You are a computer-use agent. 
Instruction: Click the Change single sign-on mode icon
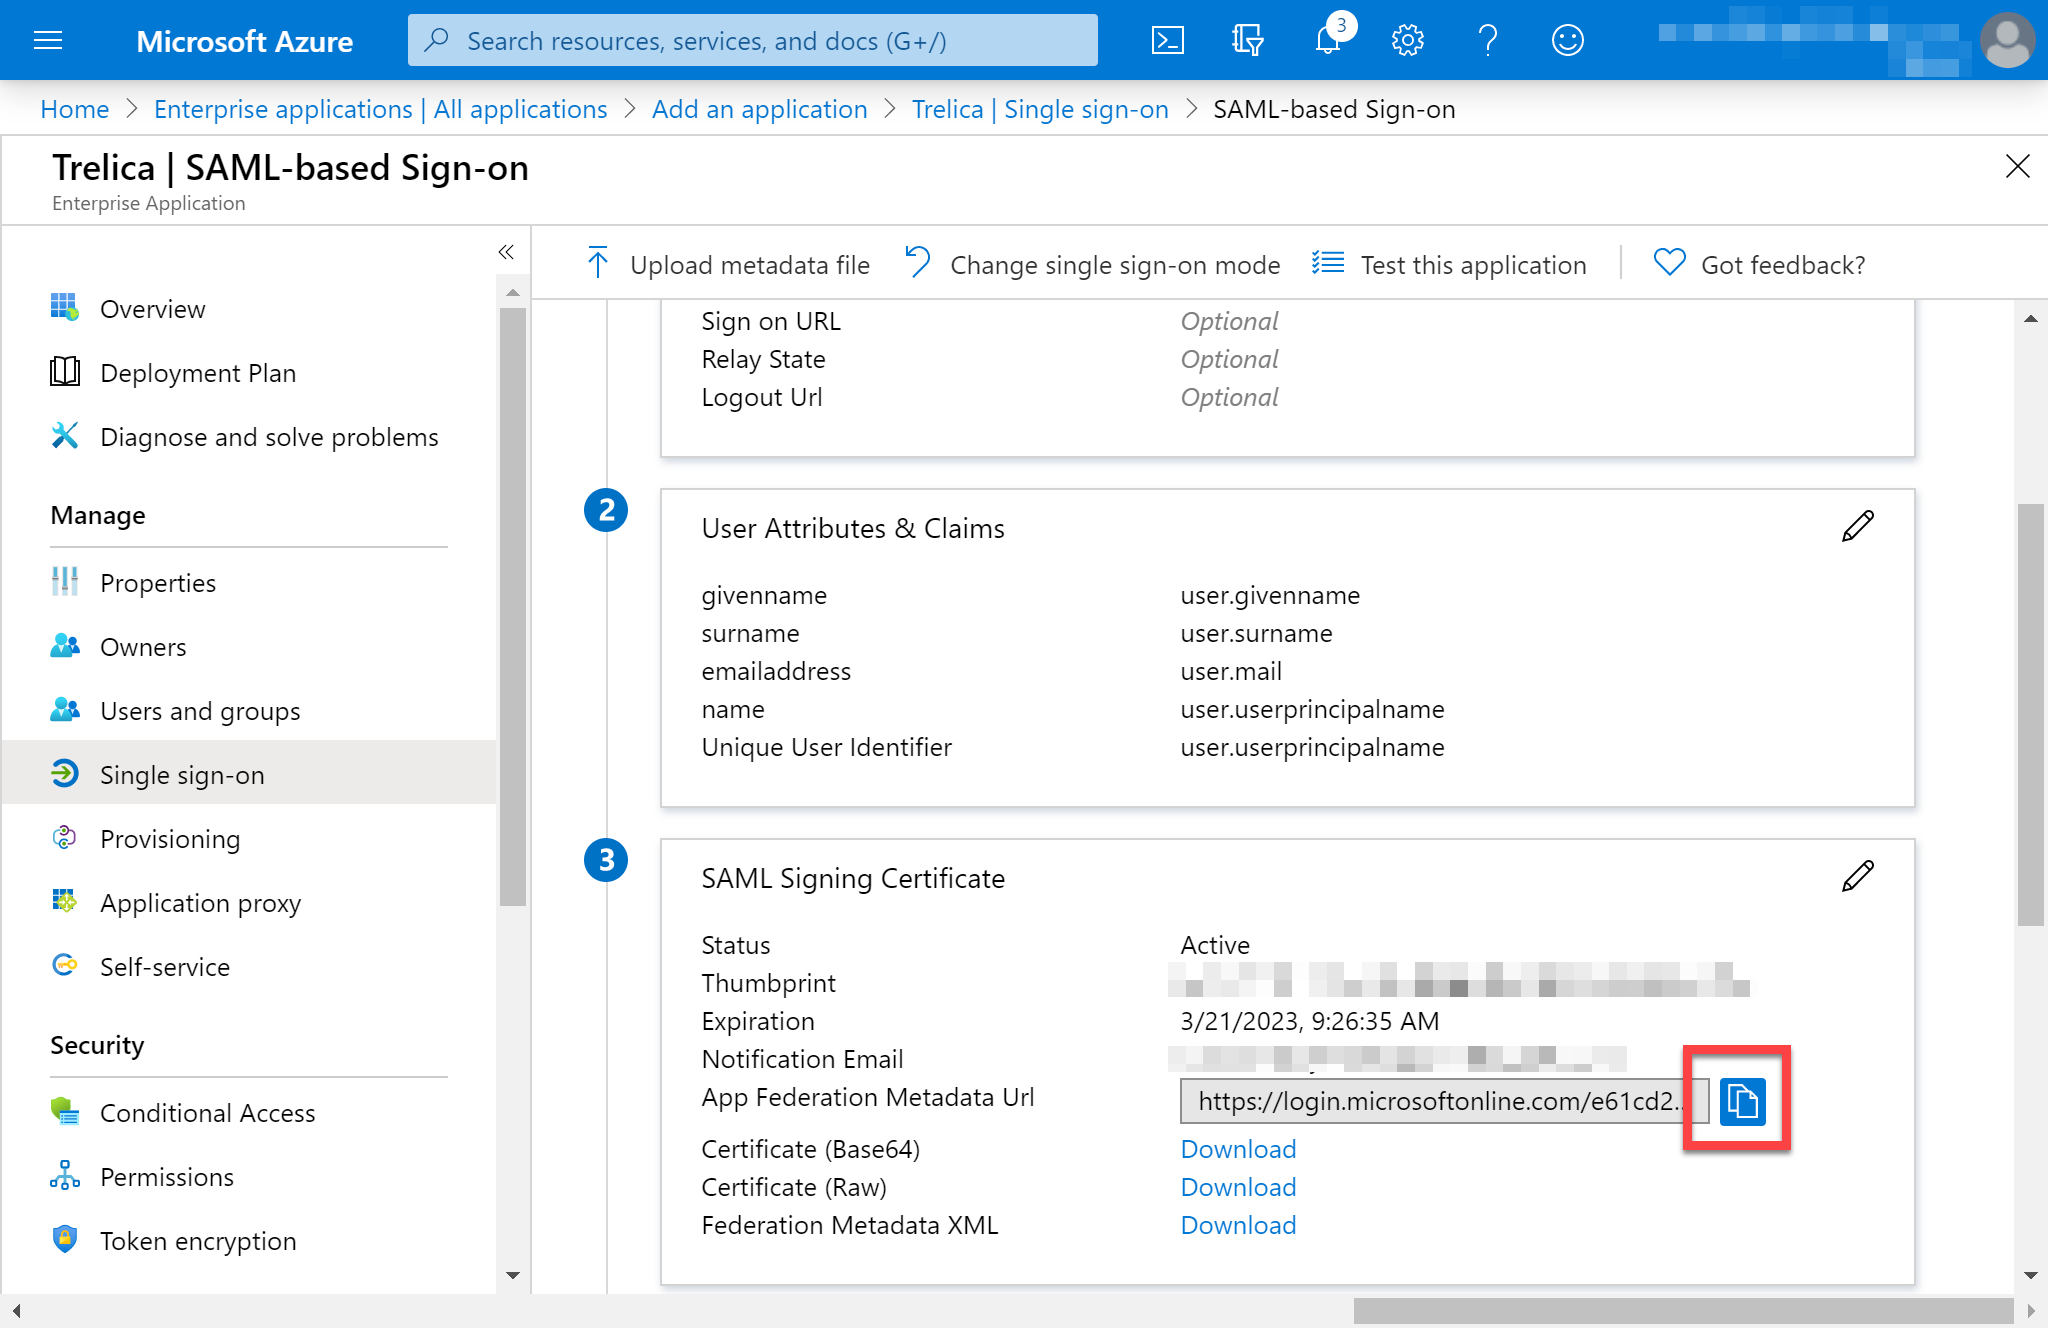917,263
